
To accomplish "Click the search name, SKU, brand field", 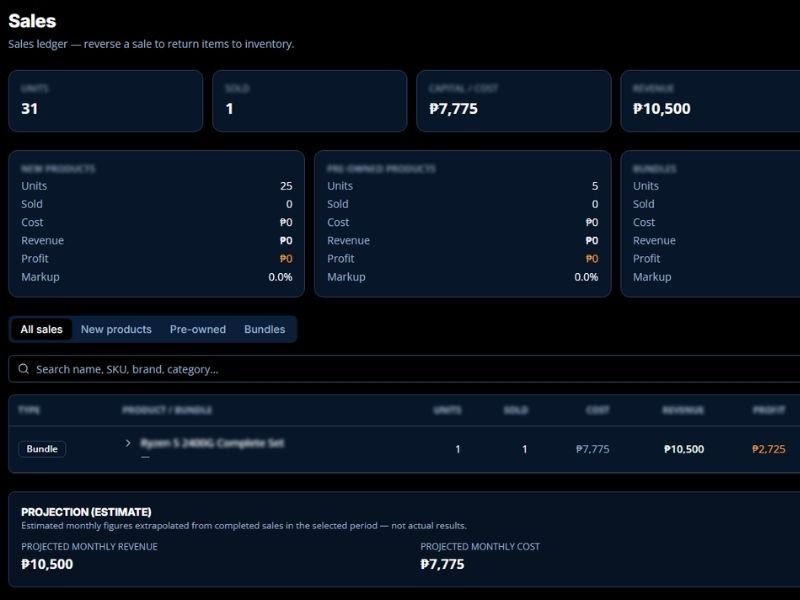I will [404, 369].
